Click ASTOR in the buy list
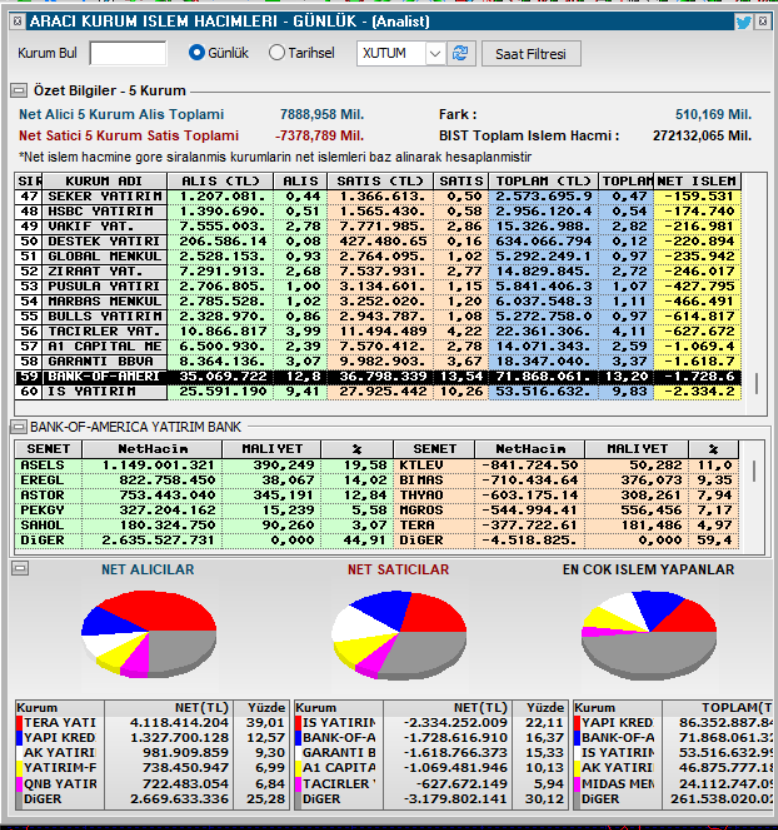Viewport: 778px width, 830px height. pyautogui.click(x=42, y=495)
